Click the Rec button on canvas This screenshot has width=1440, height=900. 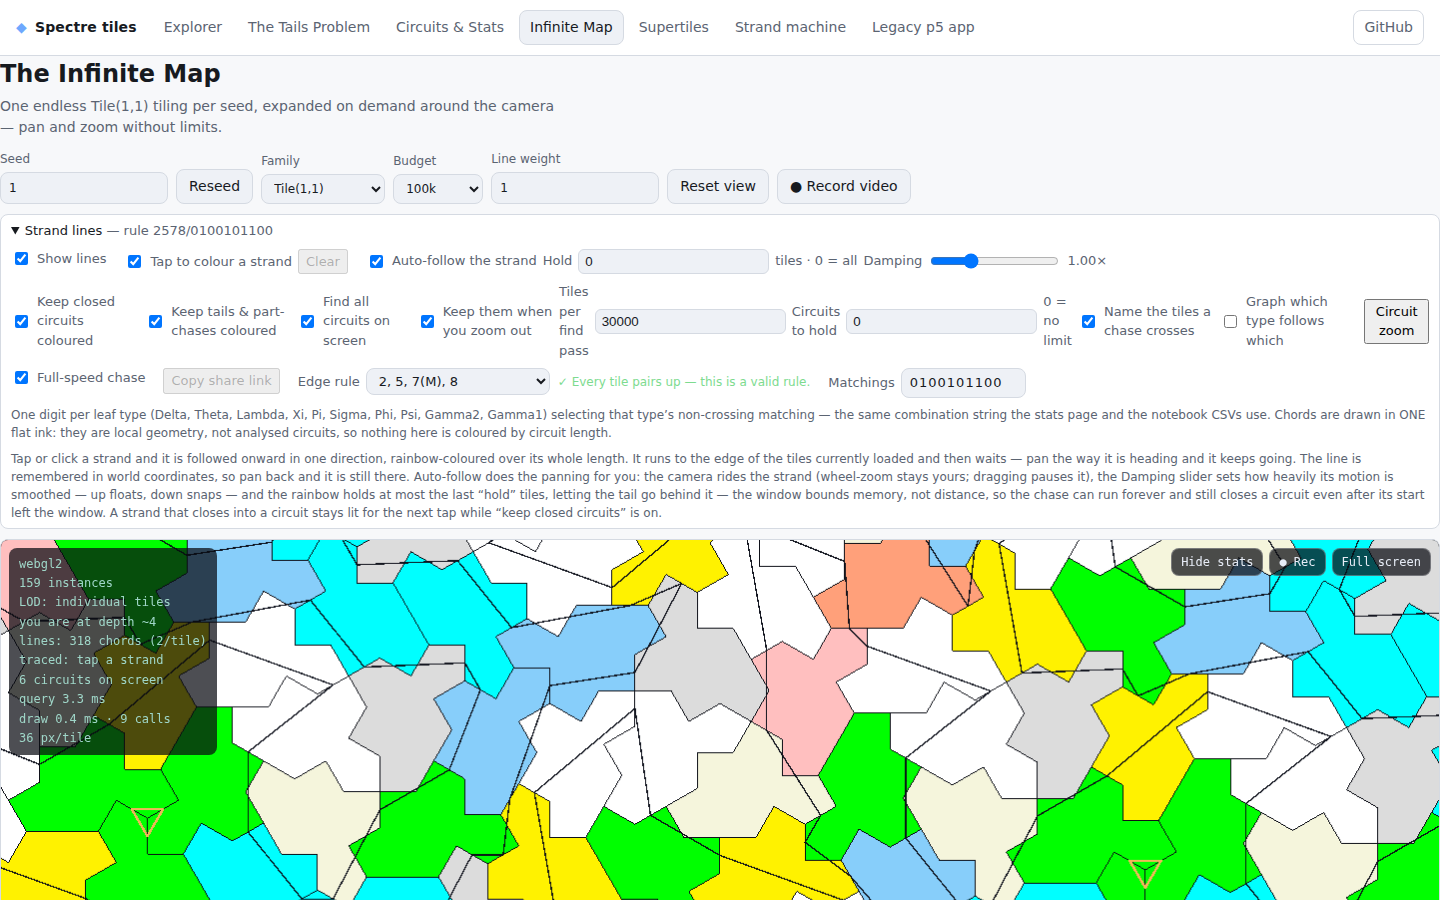click(1297, 562)
